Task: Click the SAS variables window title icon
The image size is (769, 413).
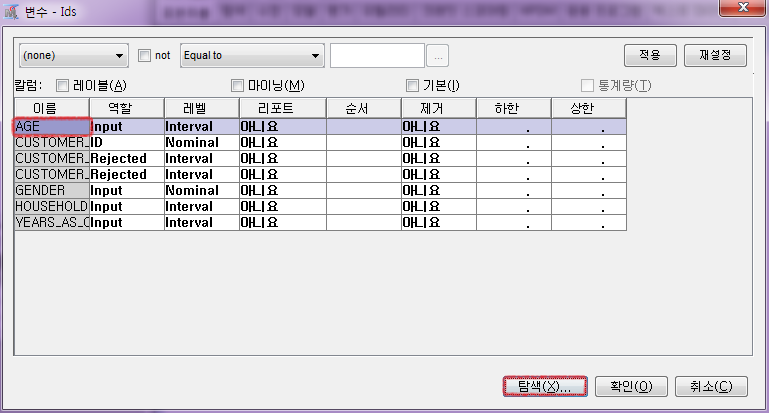Action: point(11,11)
